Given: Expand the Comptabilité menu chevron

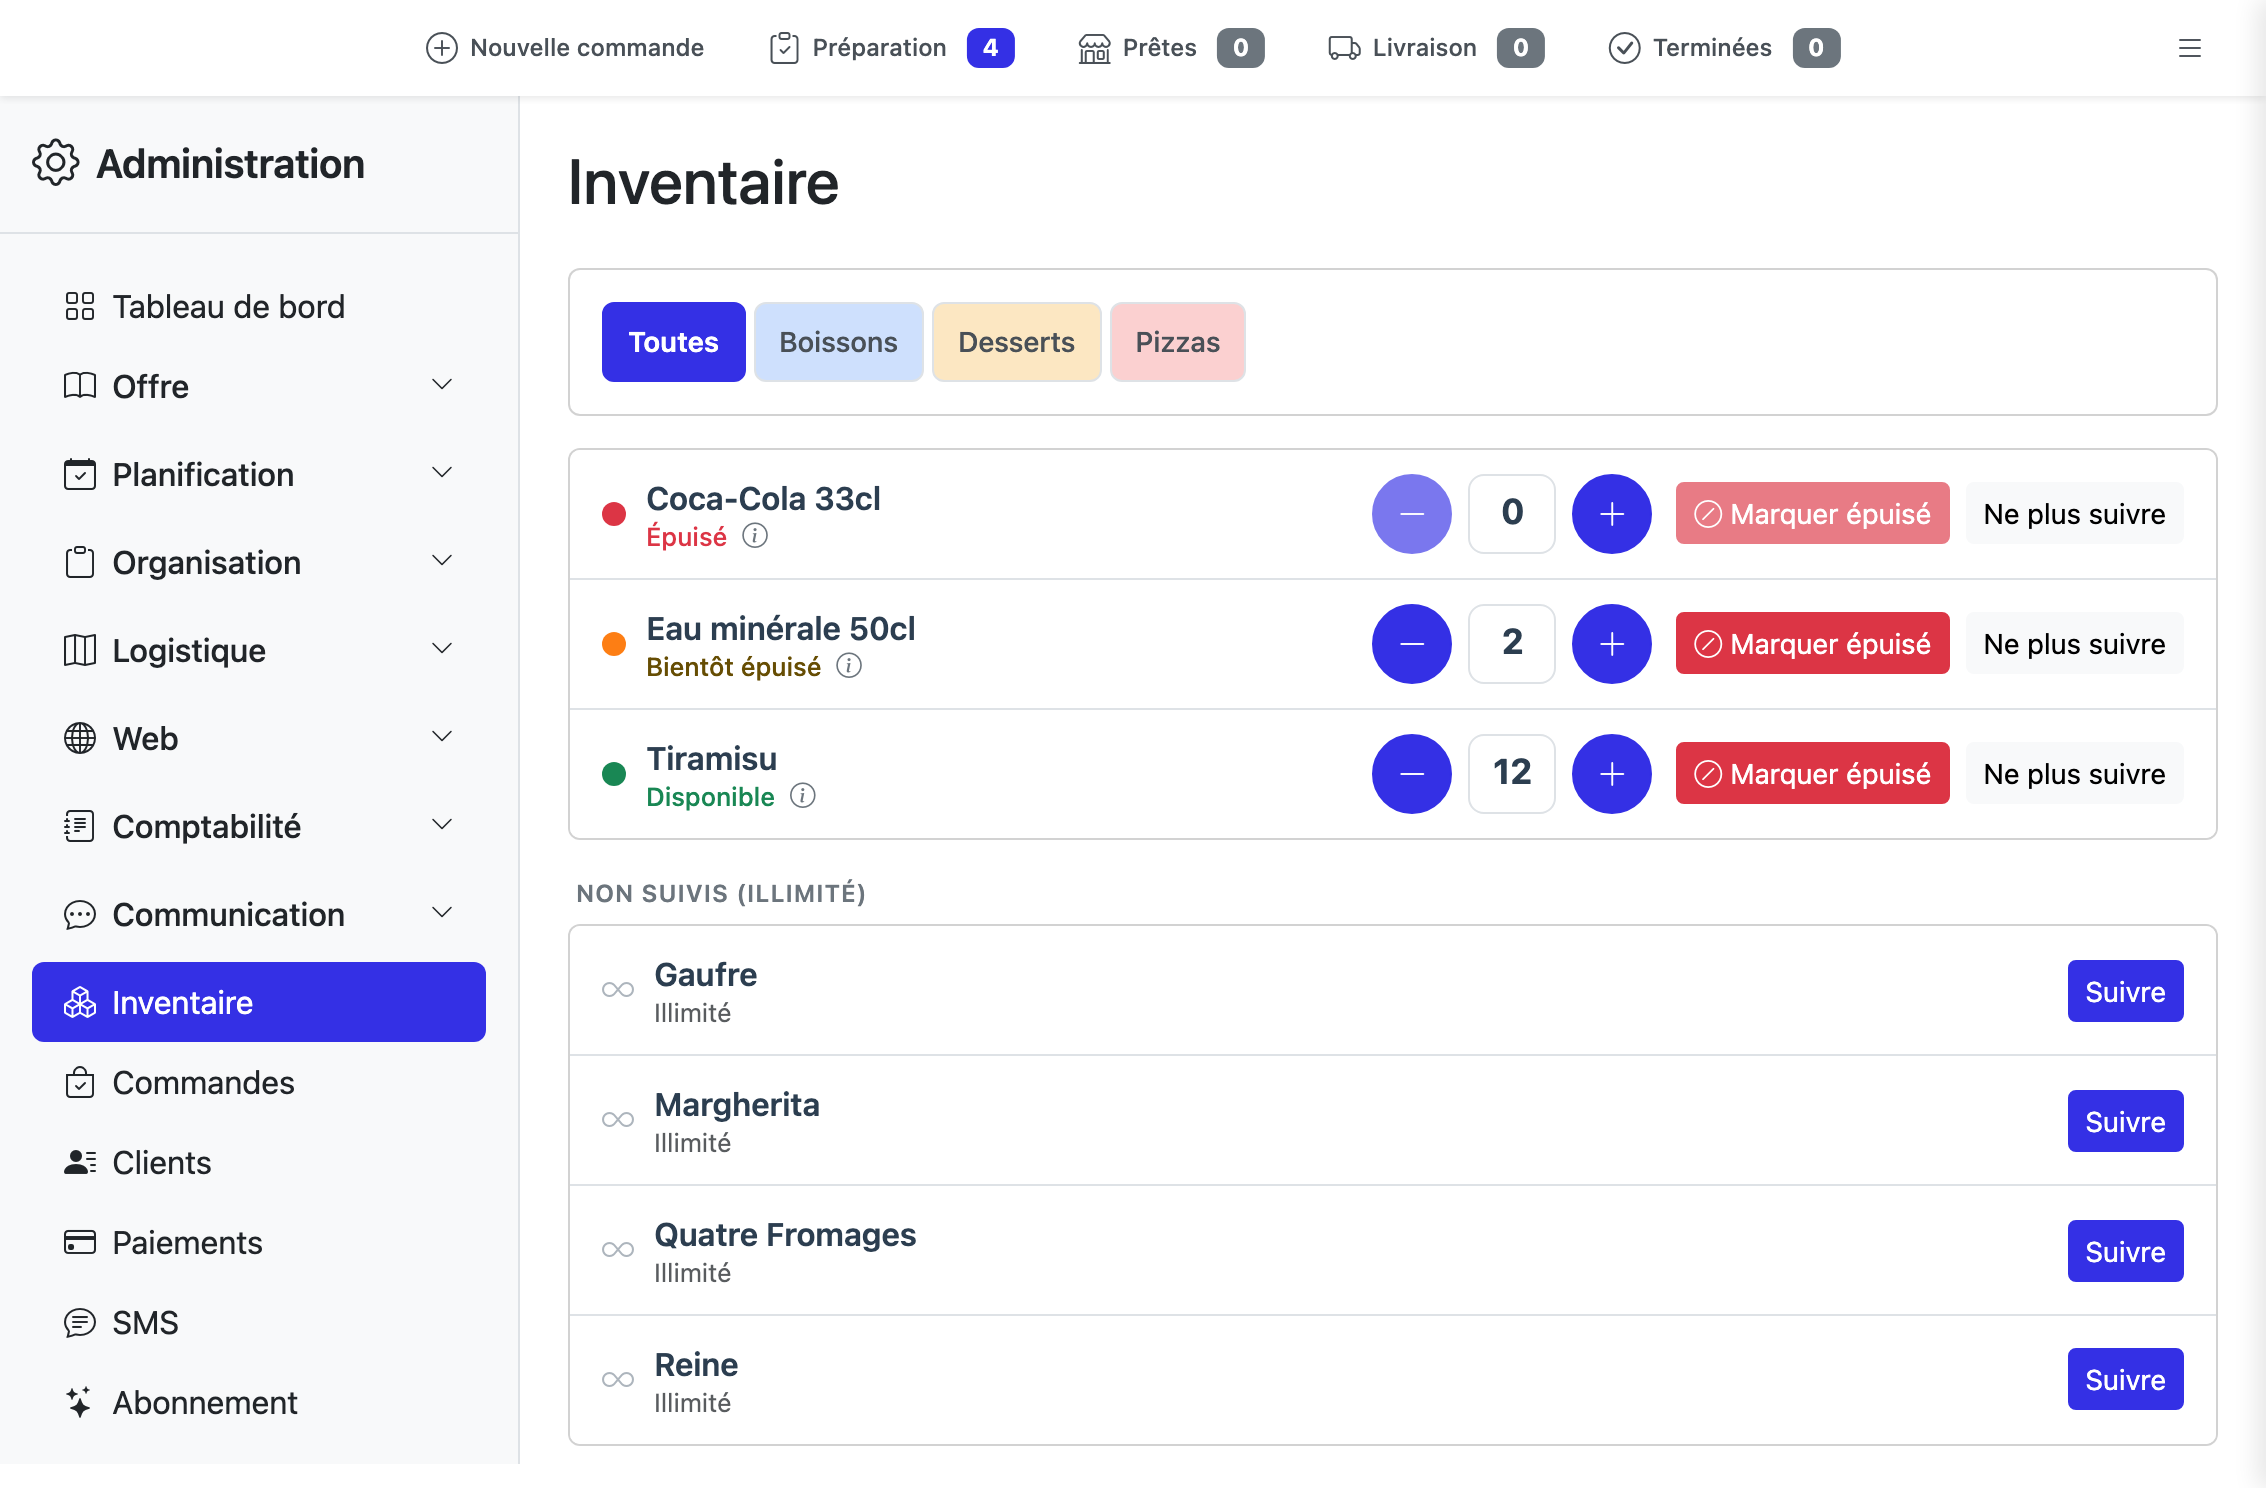Looking at the screenshot, I should tap(442, 825).
